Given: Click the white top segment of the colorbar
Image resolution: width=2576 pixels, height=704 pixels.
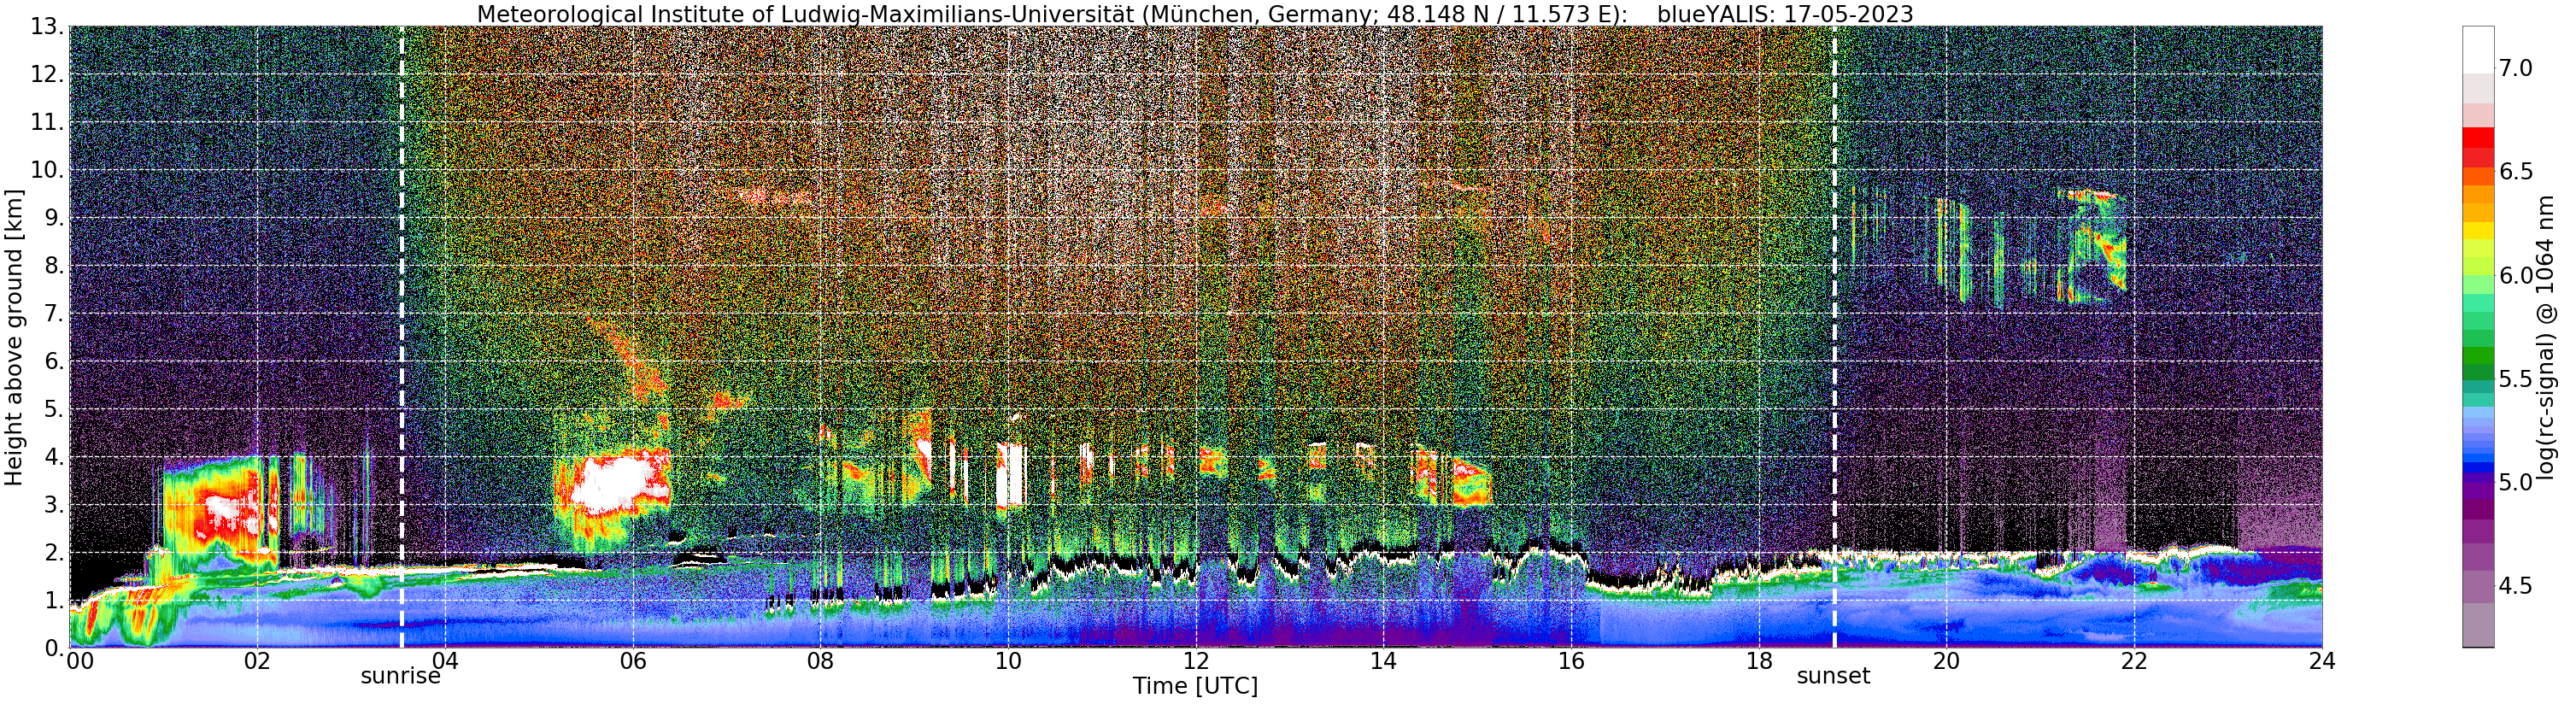Looking at the screenshot, I should (x=2478, y=50).
